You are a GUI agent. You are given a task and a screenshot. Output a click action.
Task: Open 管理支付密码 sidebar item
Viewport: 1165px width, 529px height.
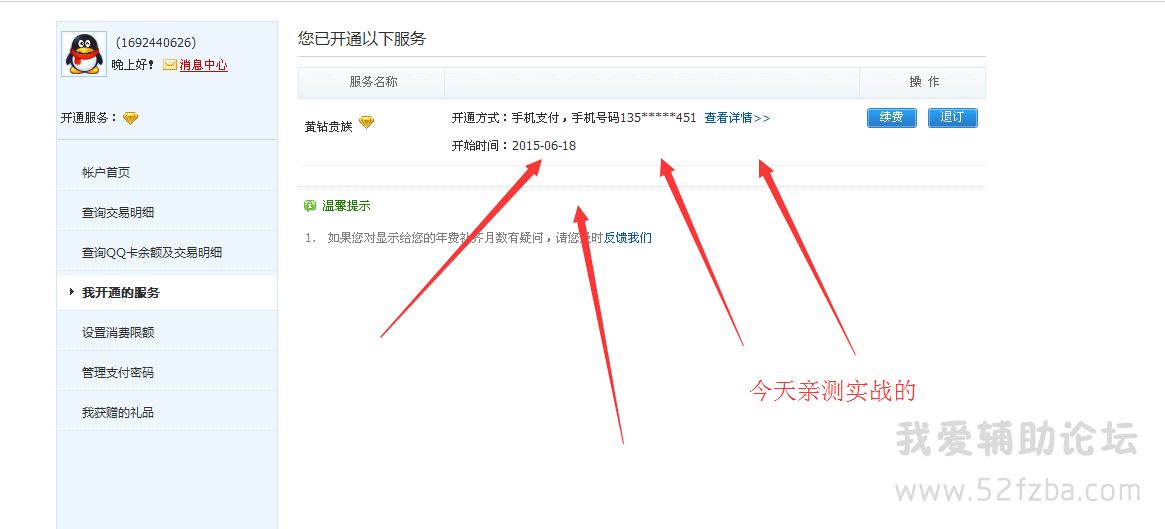pos(118,372)
